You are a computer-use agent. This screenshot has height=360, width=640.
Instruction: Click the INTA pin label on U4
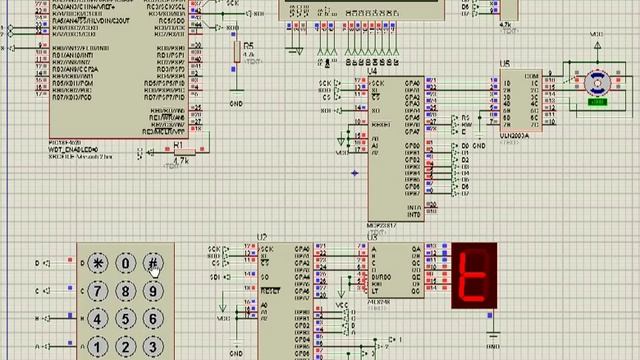(414, 208)
